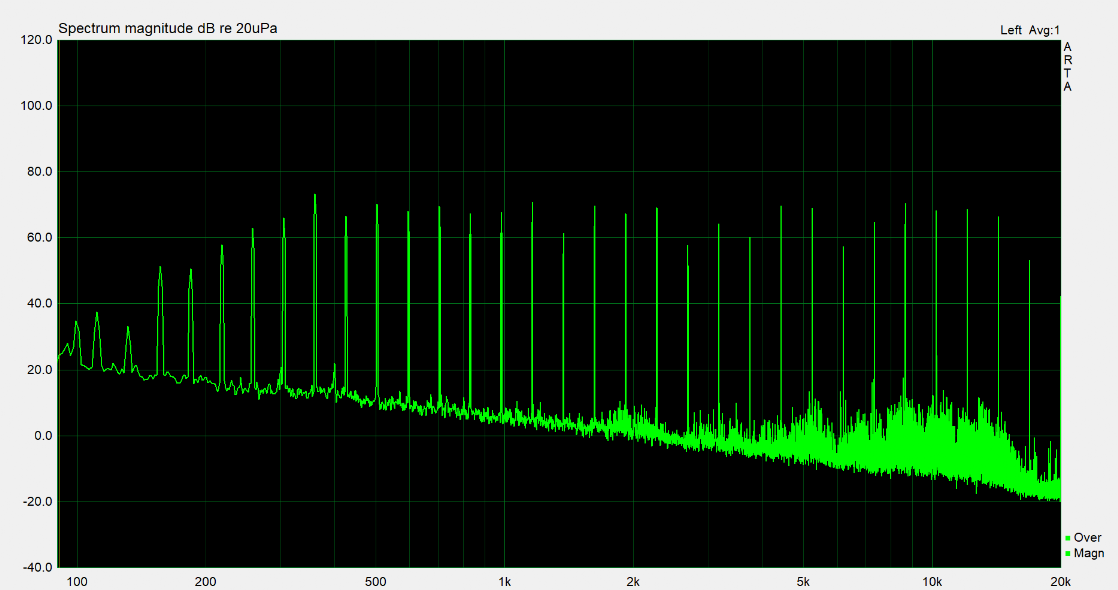Select the 40.0 y-axis label
This screenshot has height=590, width=1118.
point(40,303)
